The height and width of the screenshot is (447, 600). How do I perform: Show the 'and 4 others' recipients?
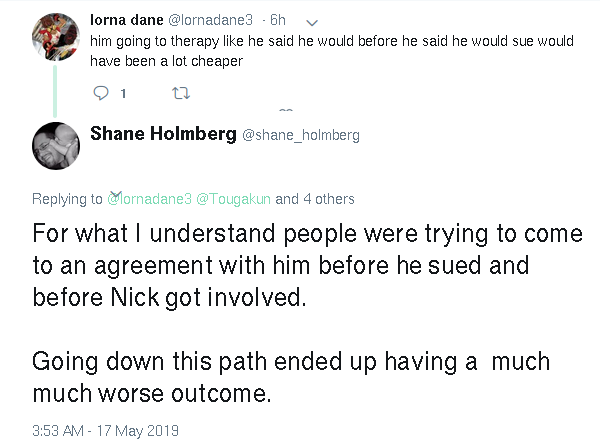pos(315,199)
